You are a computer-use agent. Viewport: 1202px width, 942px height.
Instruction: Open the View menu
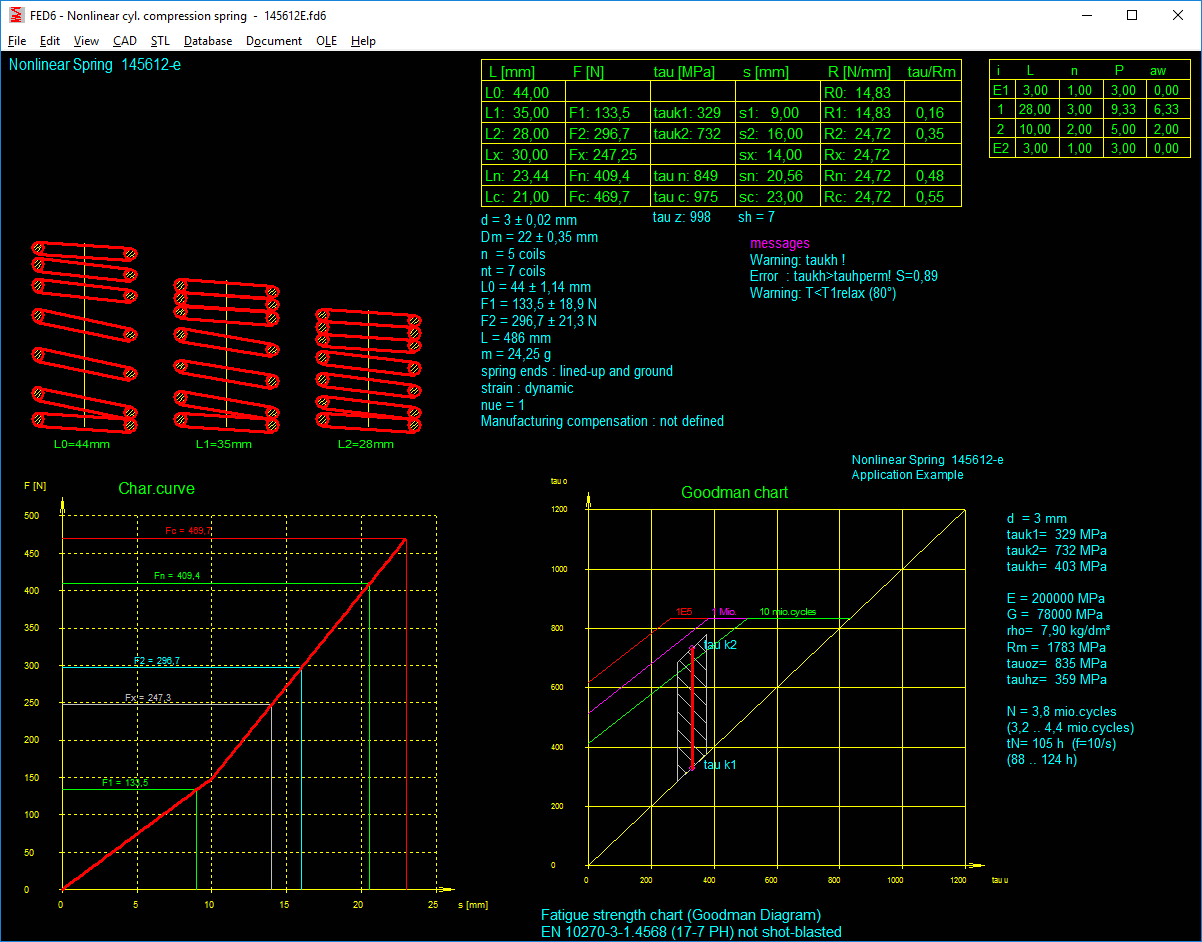86,41
